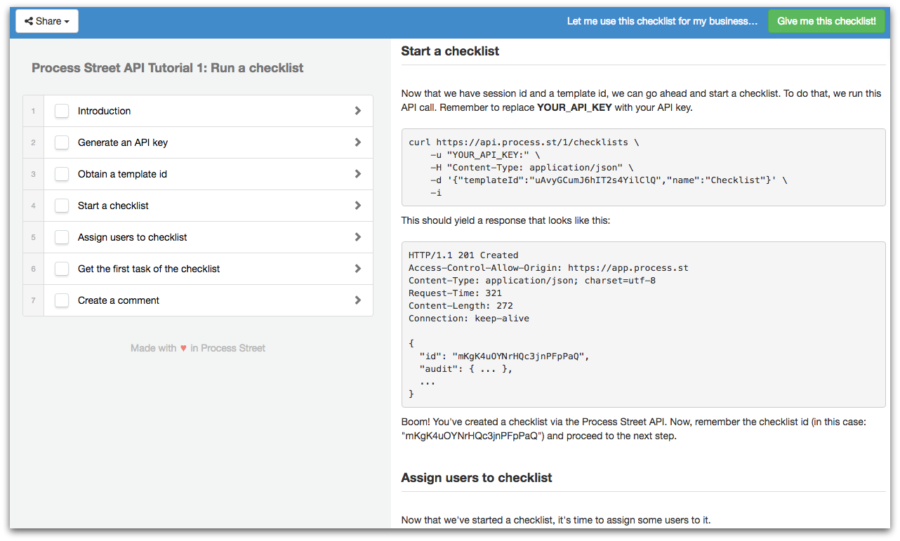Select the 'Assign users to checklist' task label in list

coord(132,237)
